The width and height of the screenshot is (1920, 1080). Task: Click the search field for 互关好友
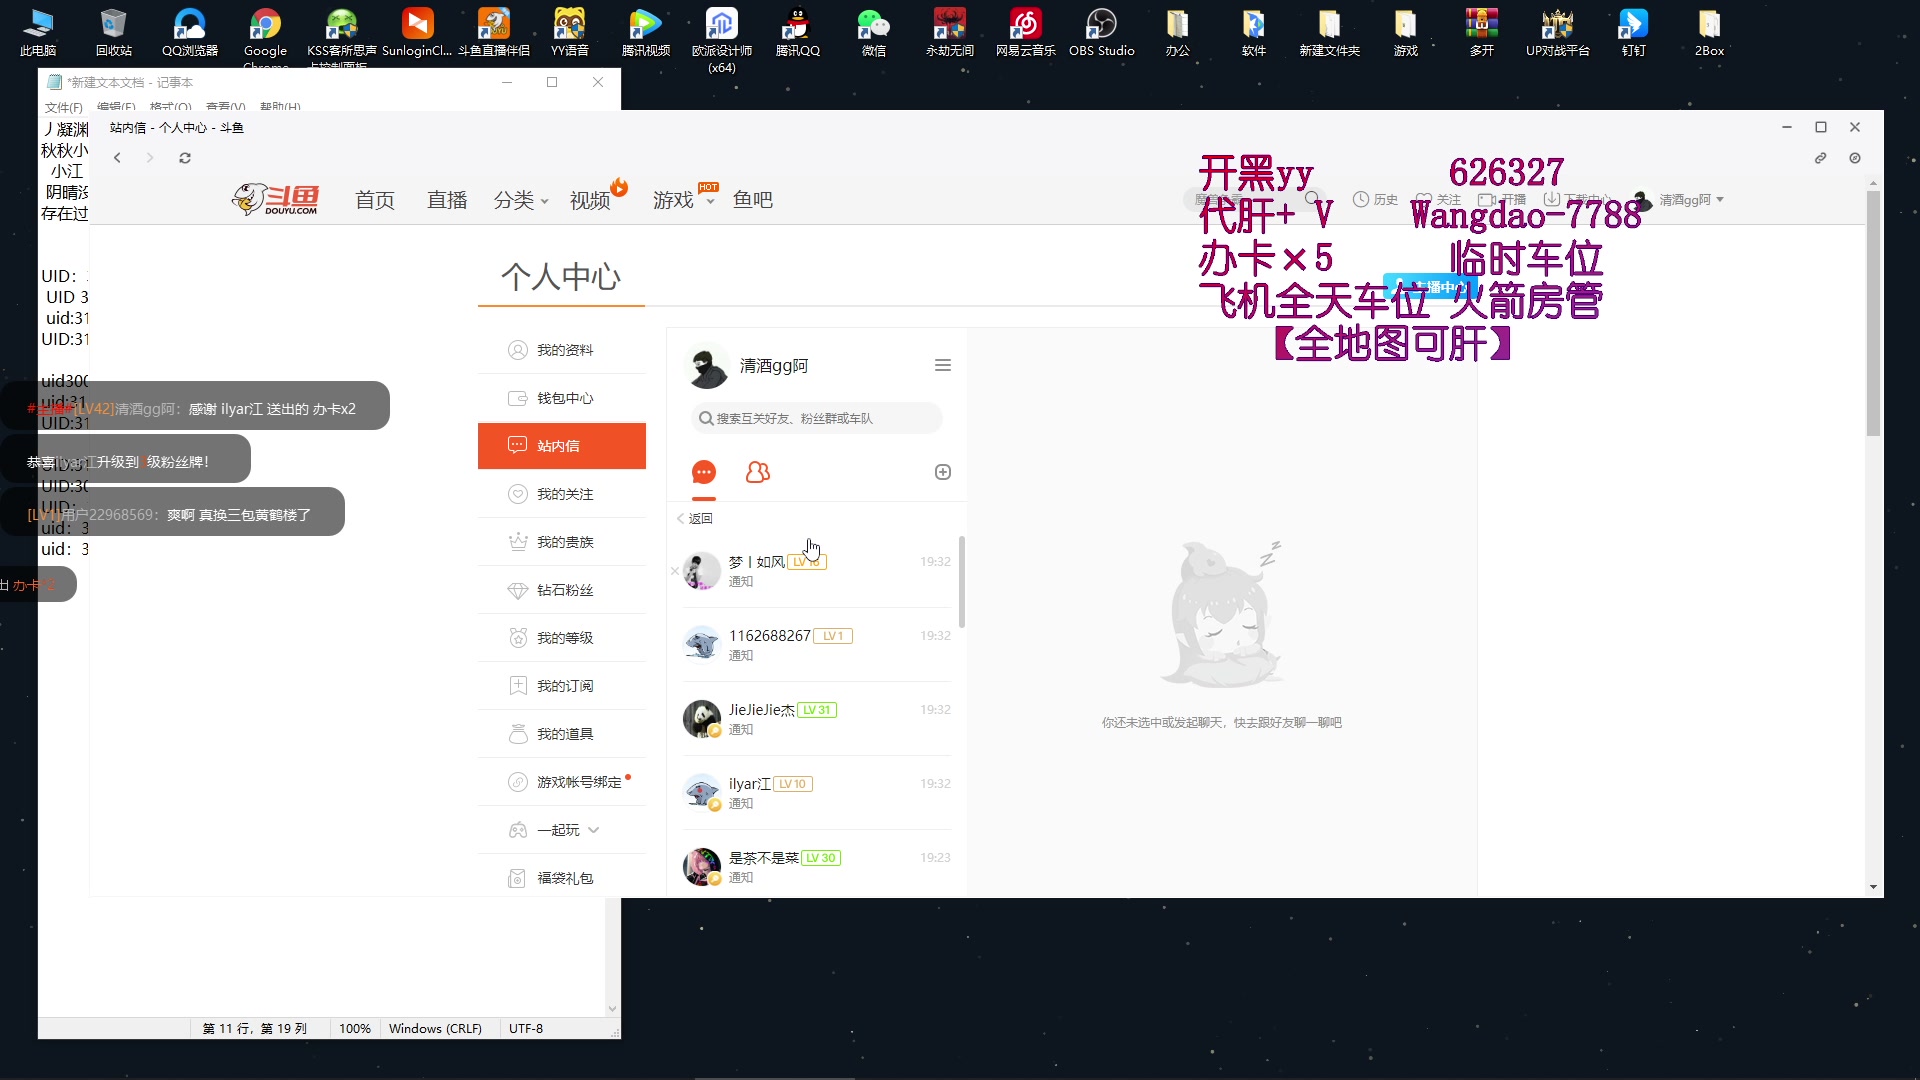816,418
